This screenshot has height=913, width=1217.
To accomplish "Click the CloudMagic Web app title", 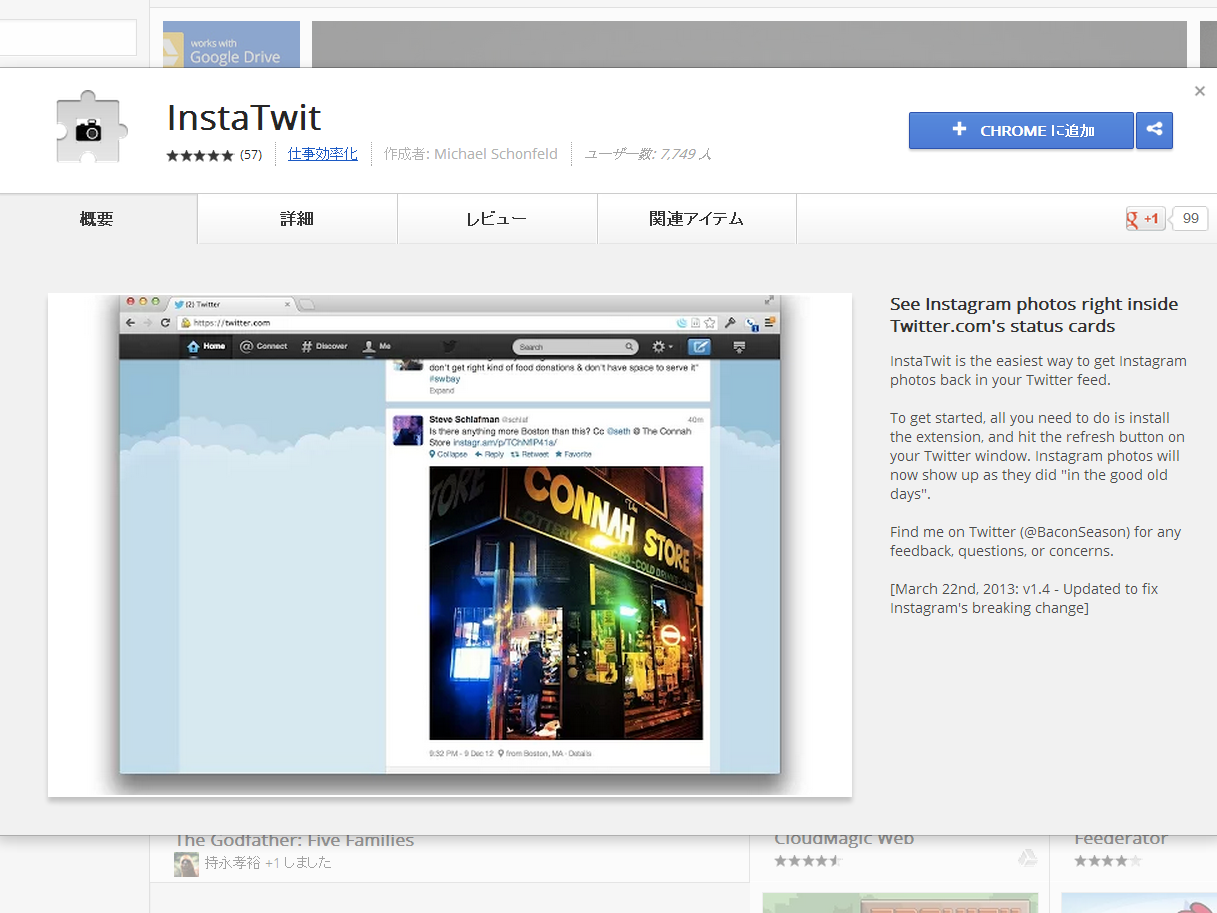I will click(x=844, y=839).
